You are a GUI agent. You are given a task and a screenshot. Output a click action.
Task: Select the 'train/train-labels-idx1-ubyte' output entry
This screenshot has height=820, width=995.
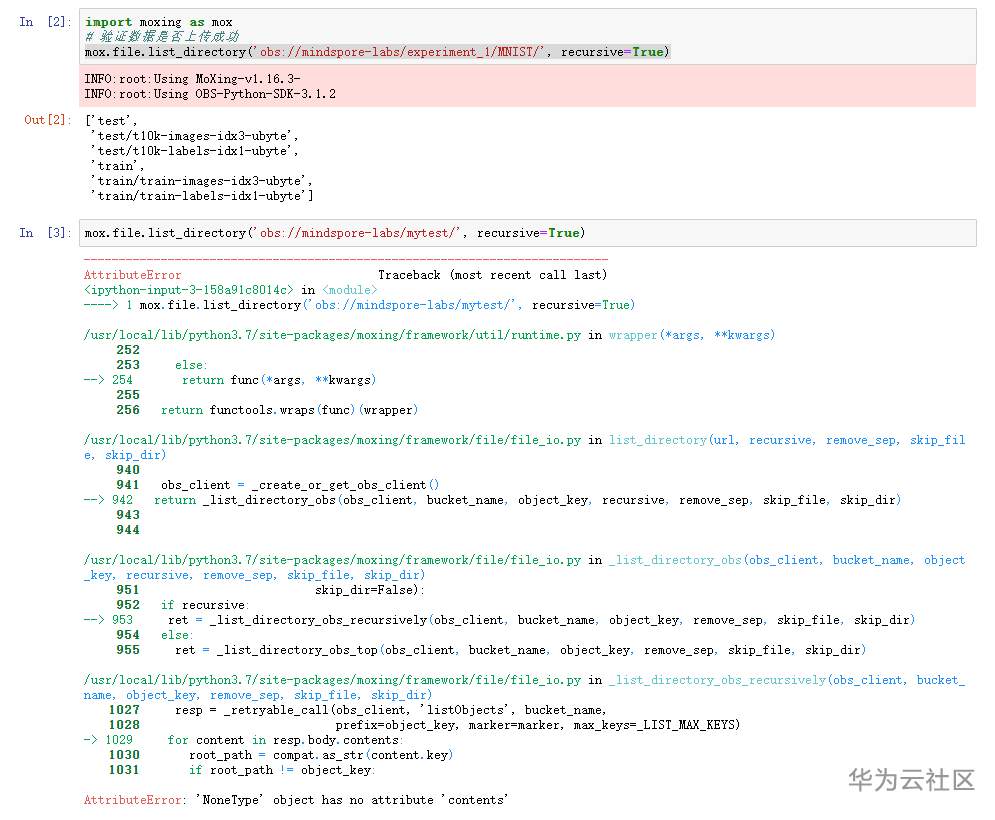tap(200, 196)
